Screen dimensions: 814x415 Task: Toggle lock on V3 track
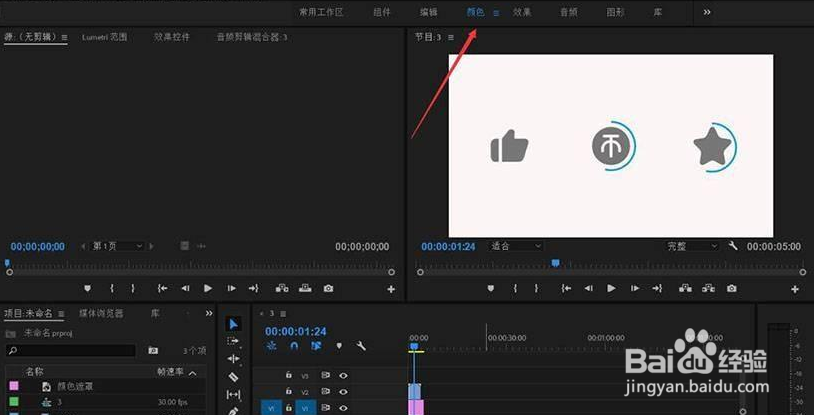(289, 375)
